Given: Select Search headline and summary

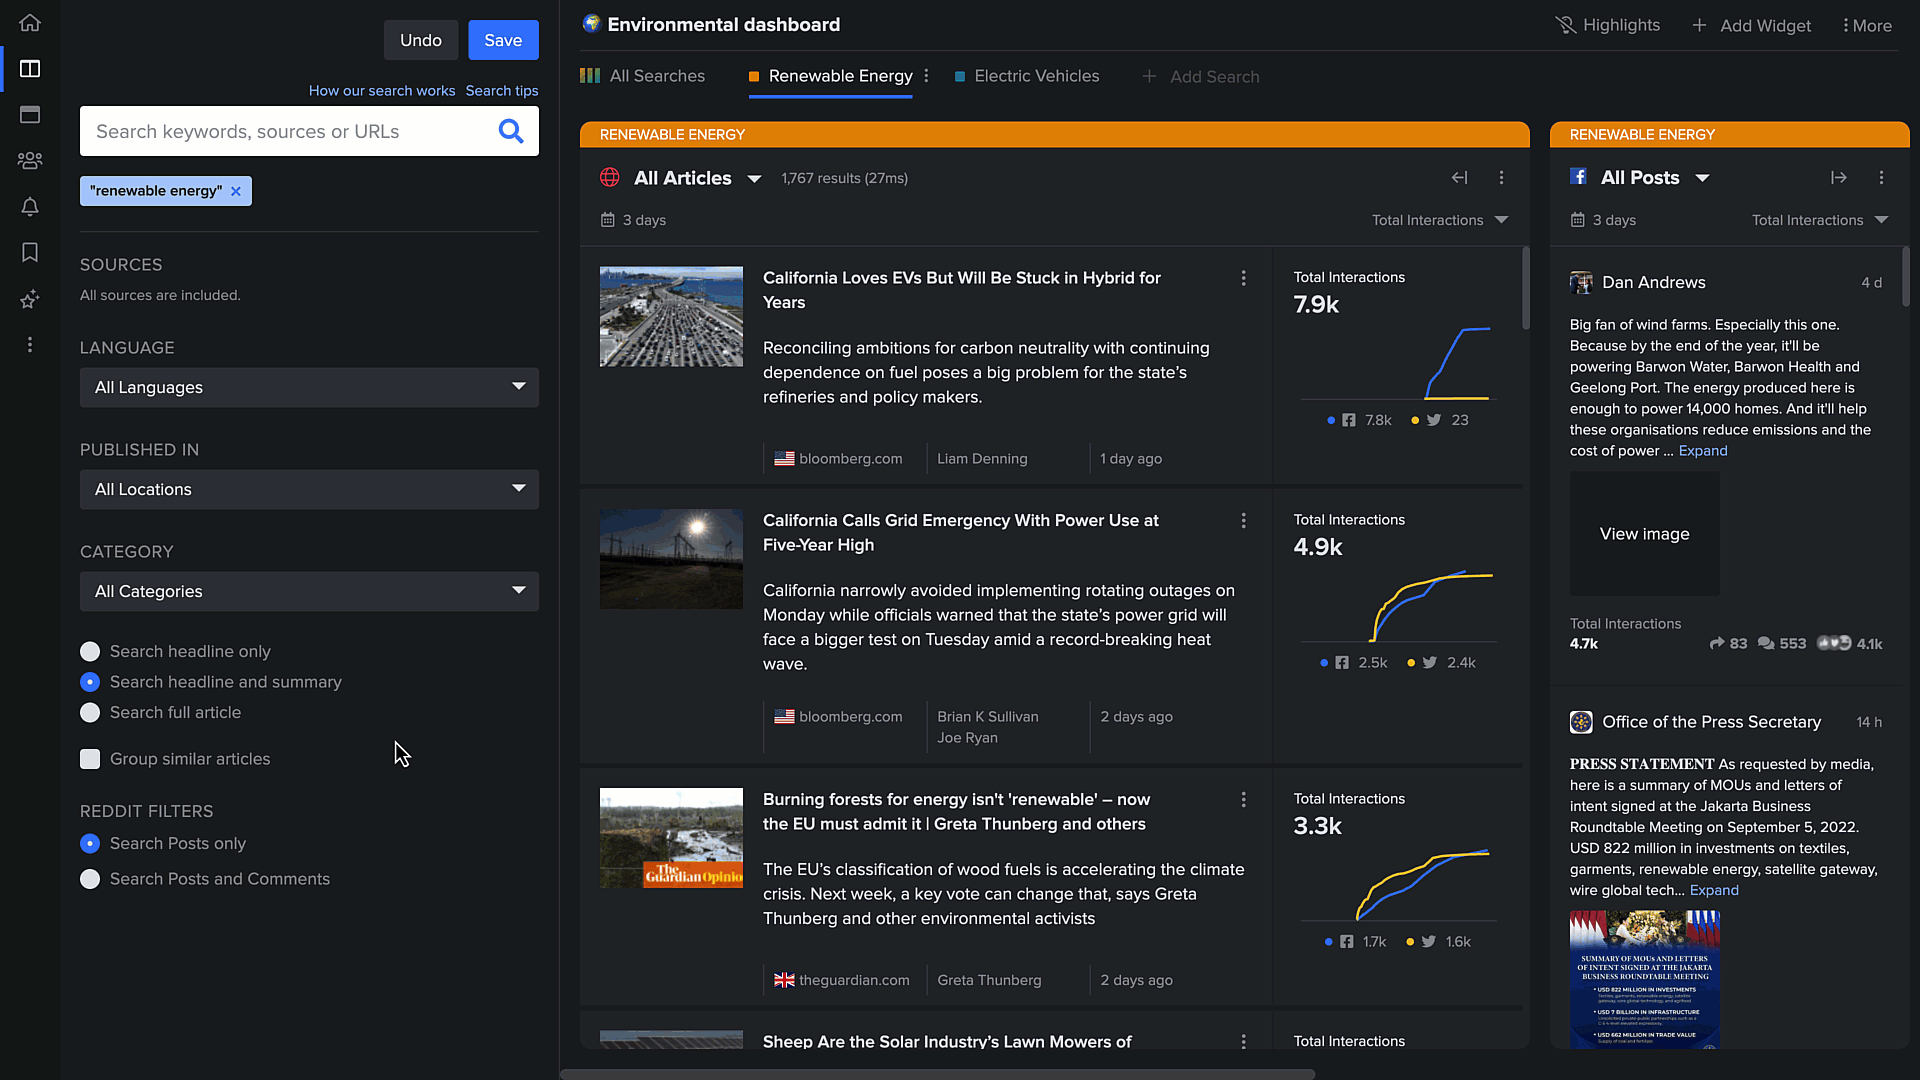Looking at the screenshot, I should 90,682.
